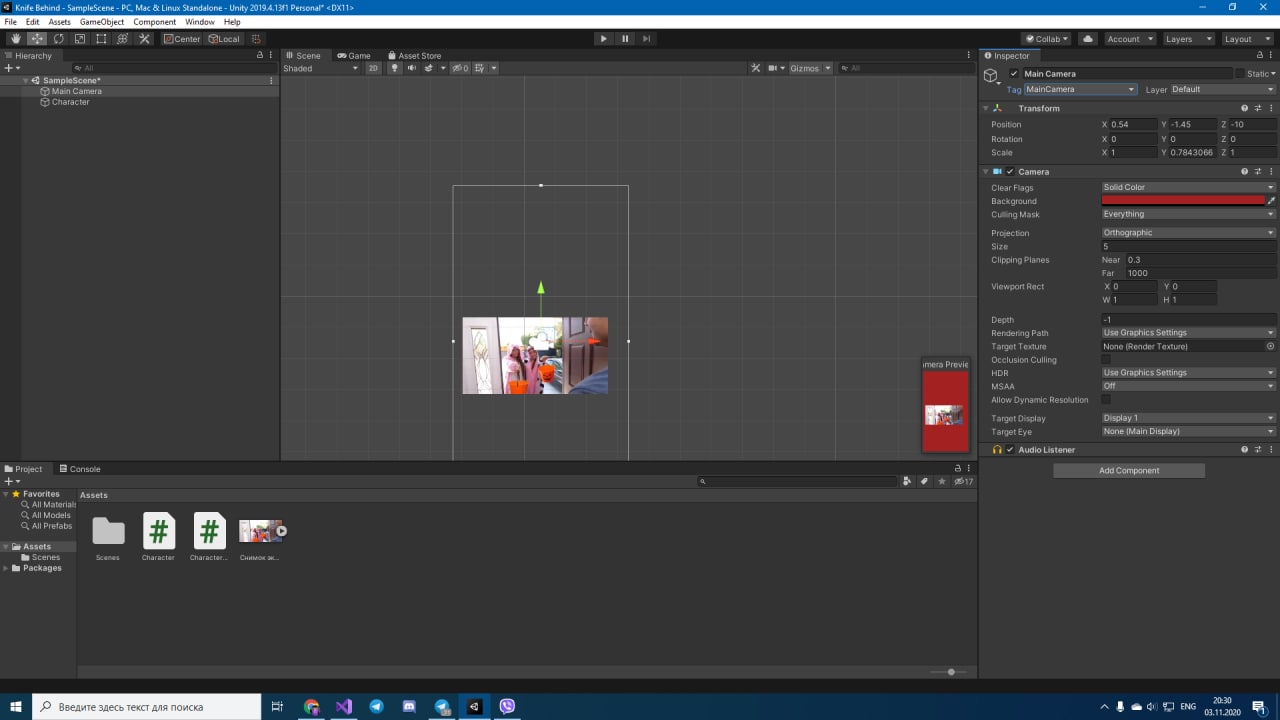Select the Rotate tool
The width and height of the screenshot is (1280, 720).
58,39
